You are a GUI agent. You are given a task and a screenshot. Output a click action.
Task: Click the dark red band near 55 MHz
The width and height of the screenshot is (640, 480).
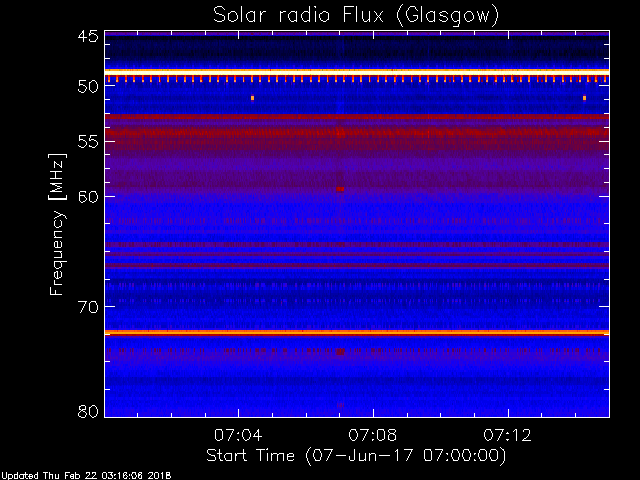[x=357, y=133]
